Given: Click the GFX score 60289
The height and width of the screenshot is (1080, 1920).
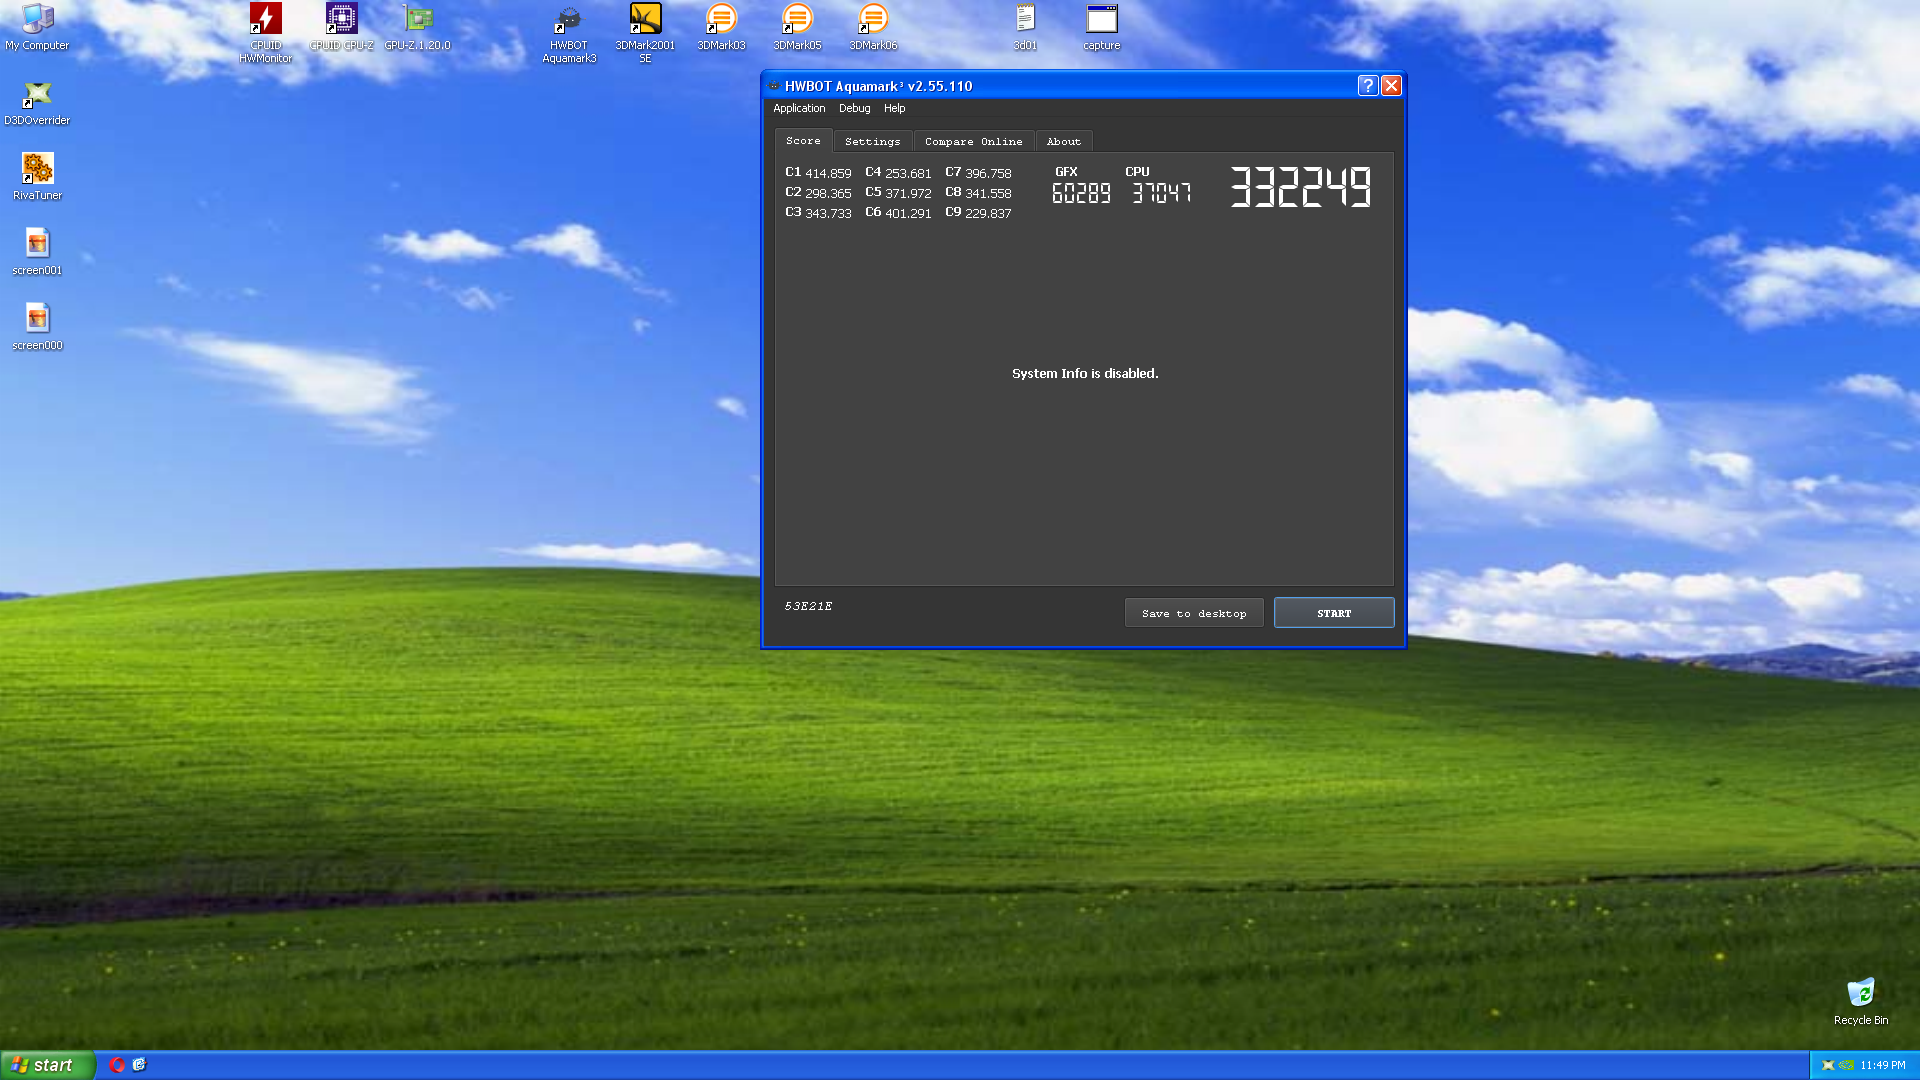Looking at the screenshot, I should (x=1081, y=193).
